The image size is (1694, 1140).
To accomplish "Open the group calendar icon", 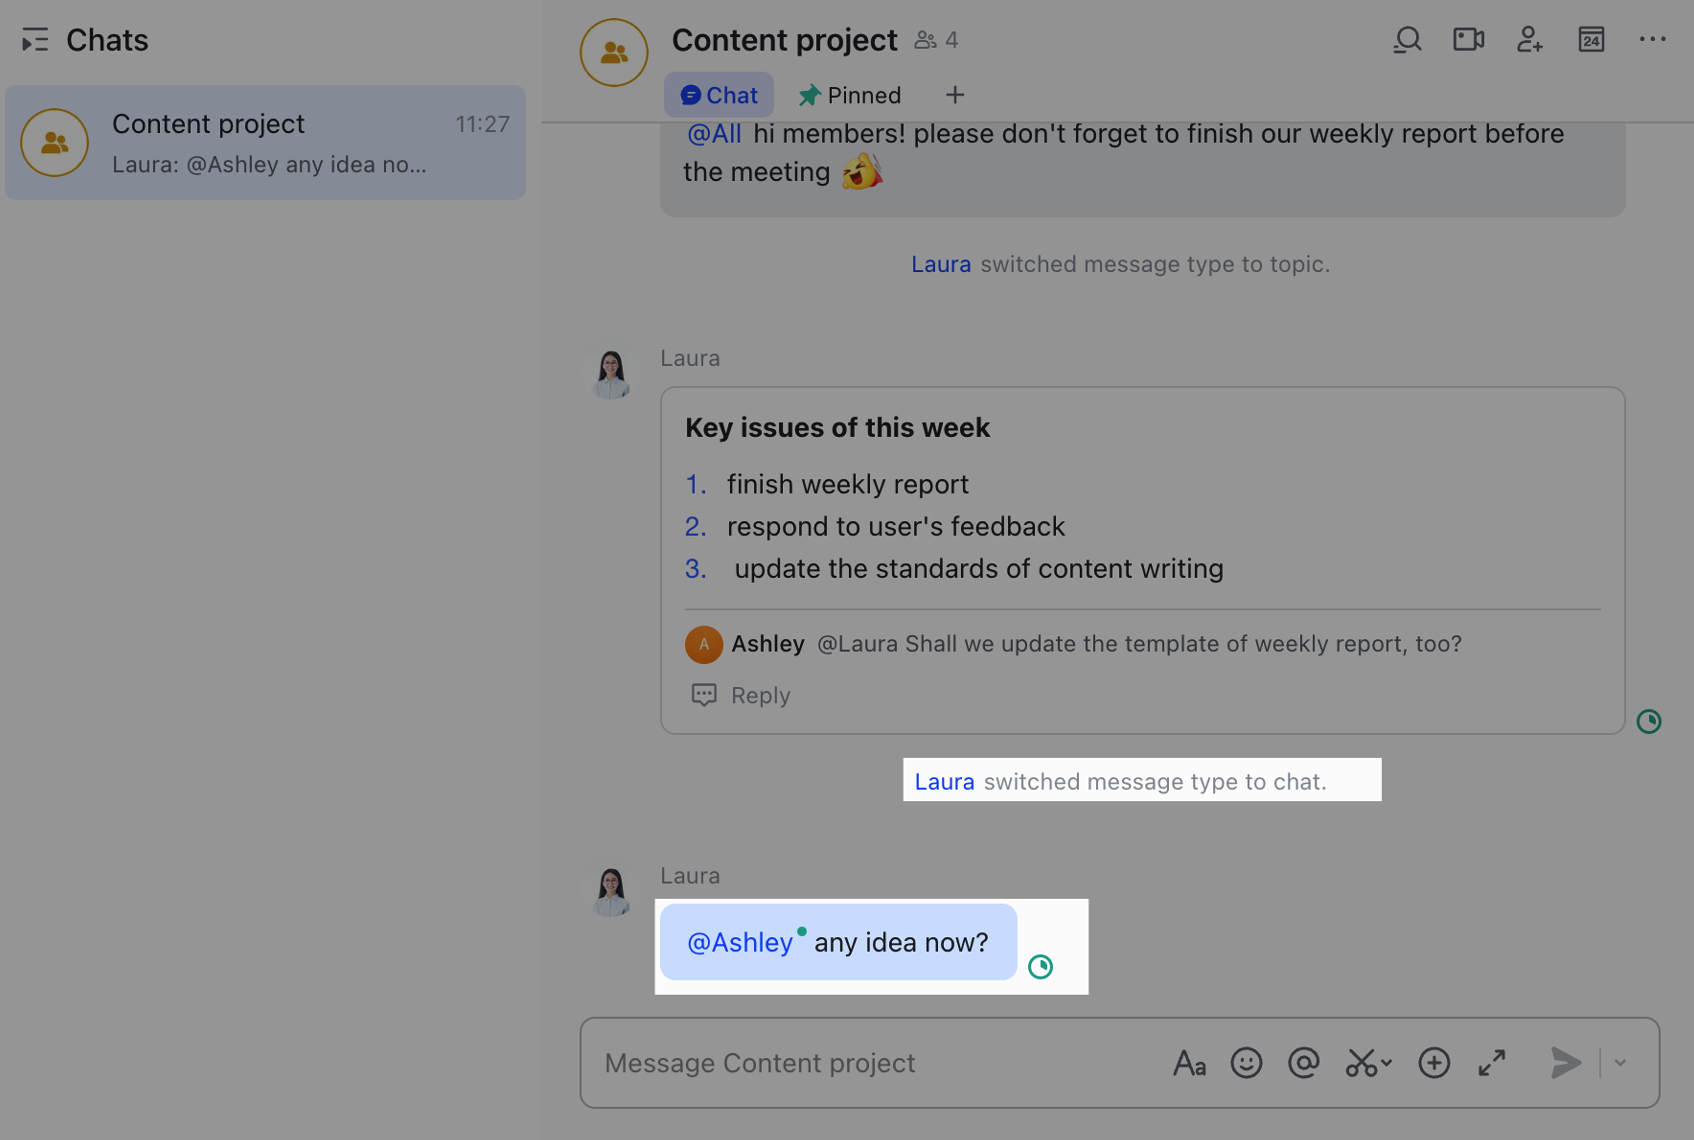I will (x=1591, y=40).
